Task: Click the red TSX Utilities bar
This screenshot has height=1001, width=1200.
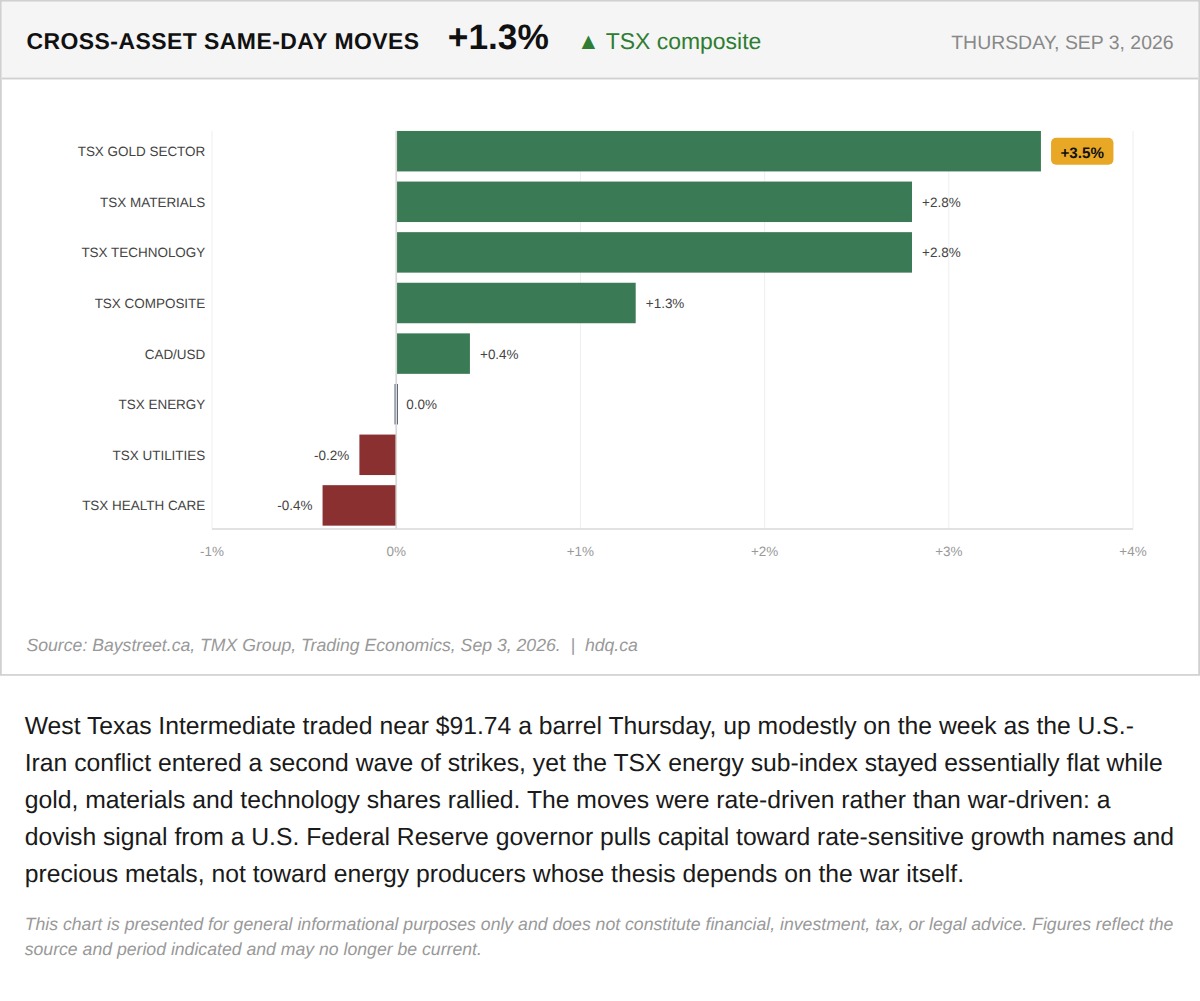Action: click(x=378, y=455)
